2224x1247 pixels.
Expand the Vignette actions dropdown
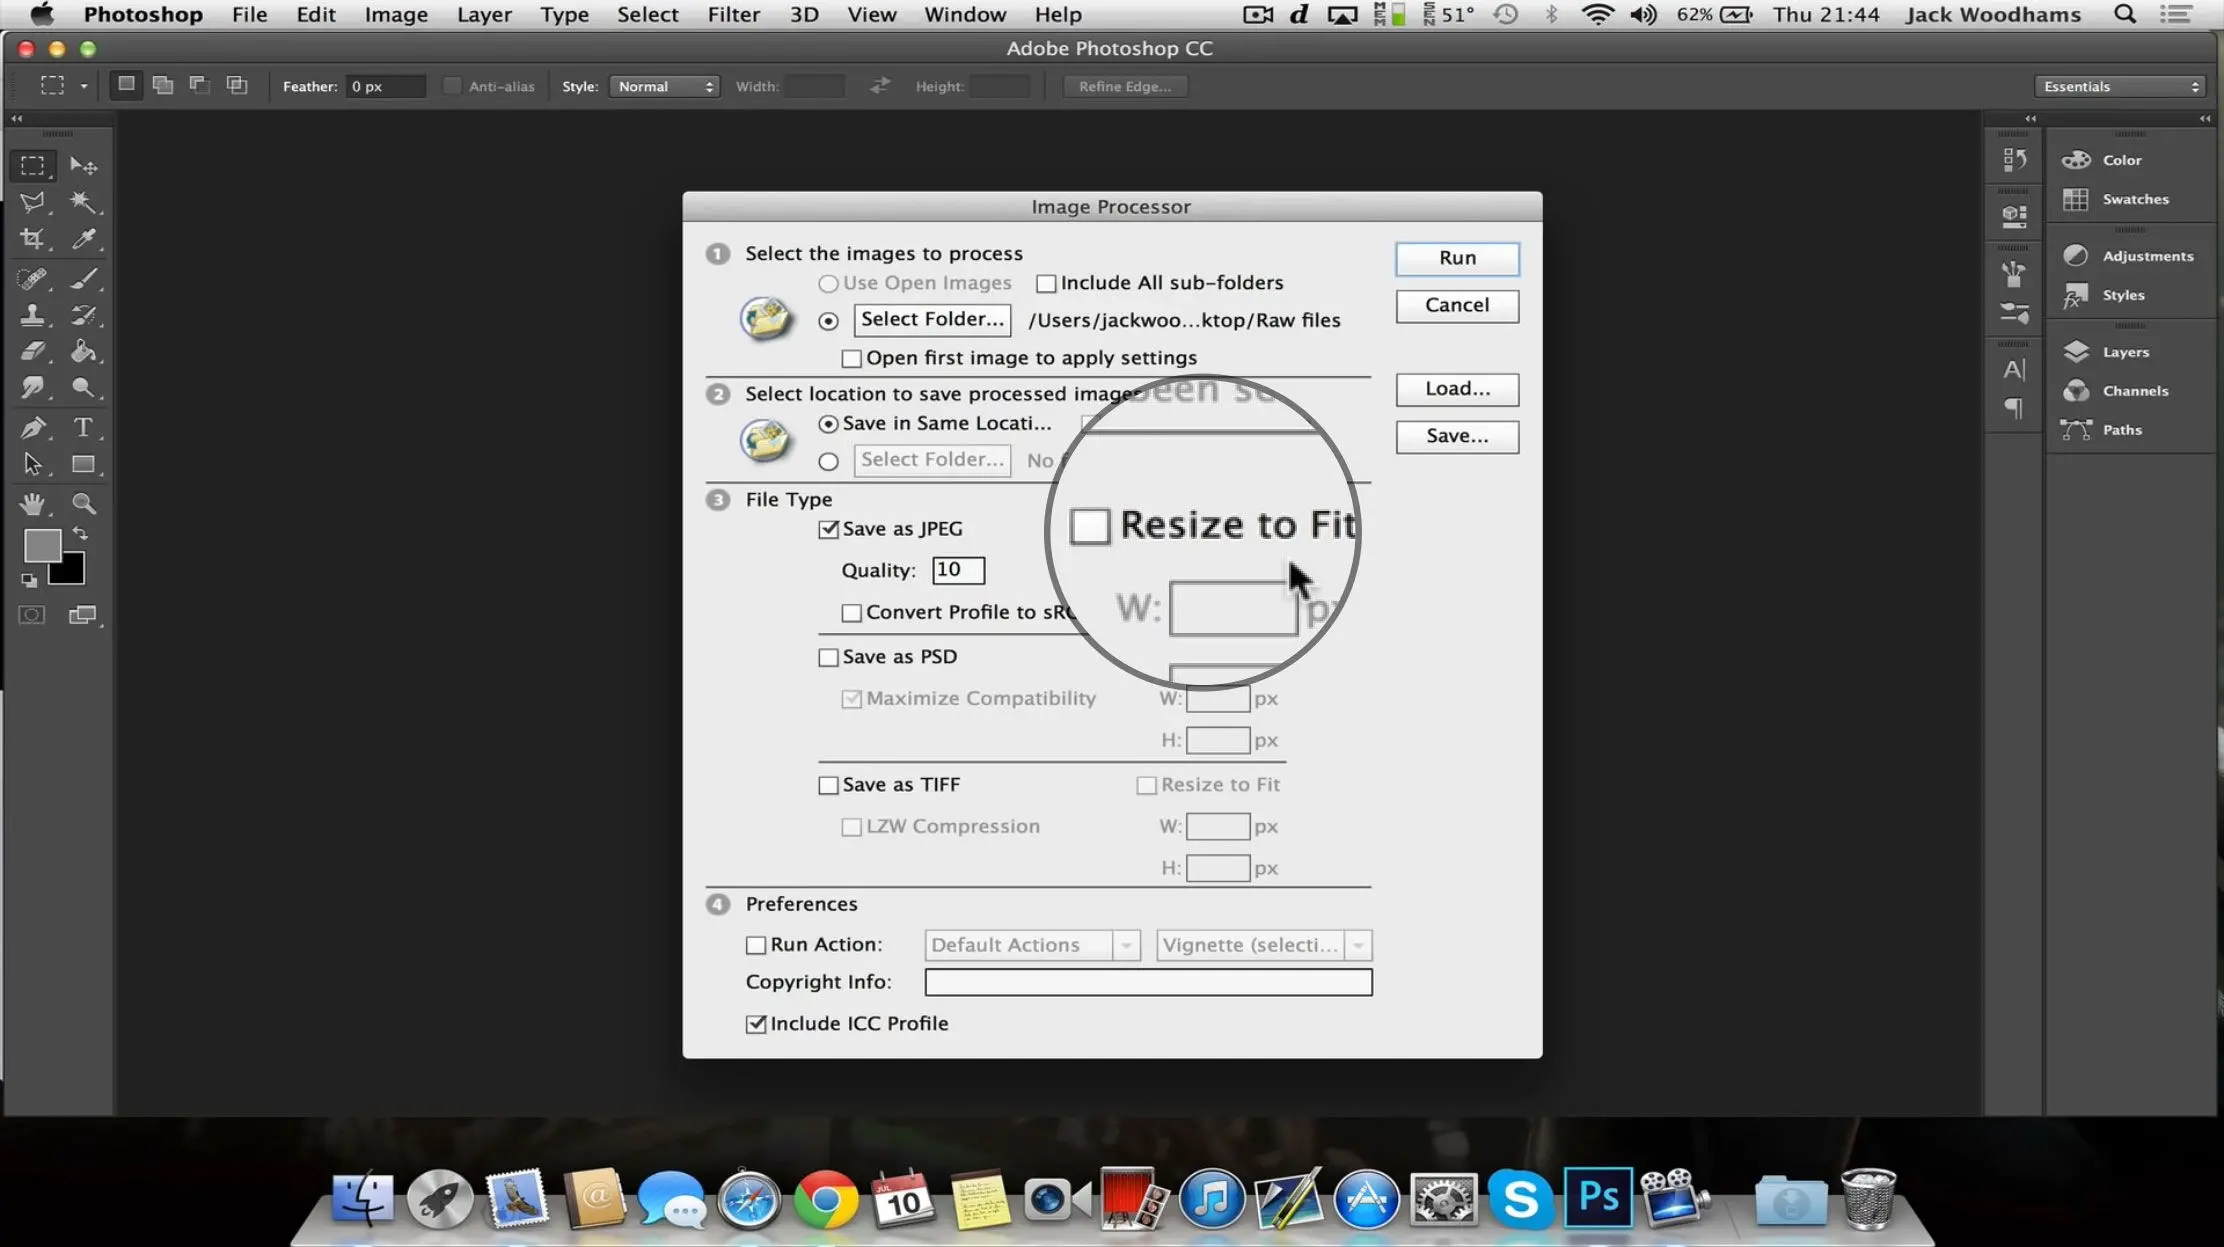click(x=1359, y=944)
